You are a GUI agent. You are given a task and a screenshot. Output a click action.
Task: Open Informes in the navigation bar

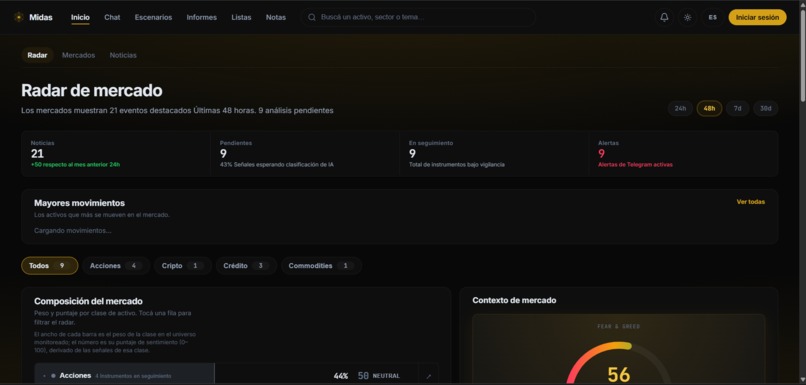click(x=202, y=17)
